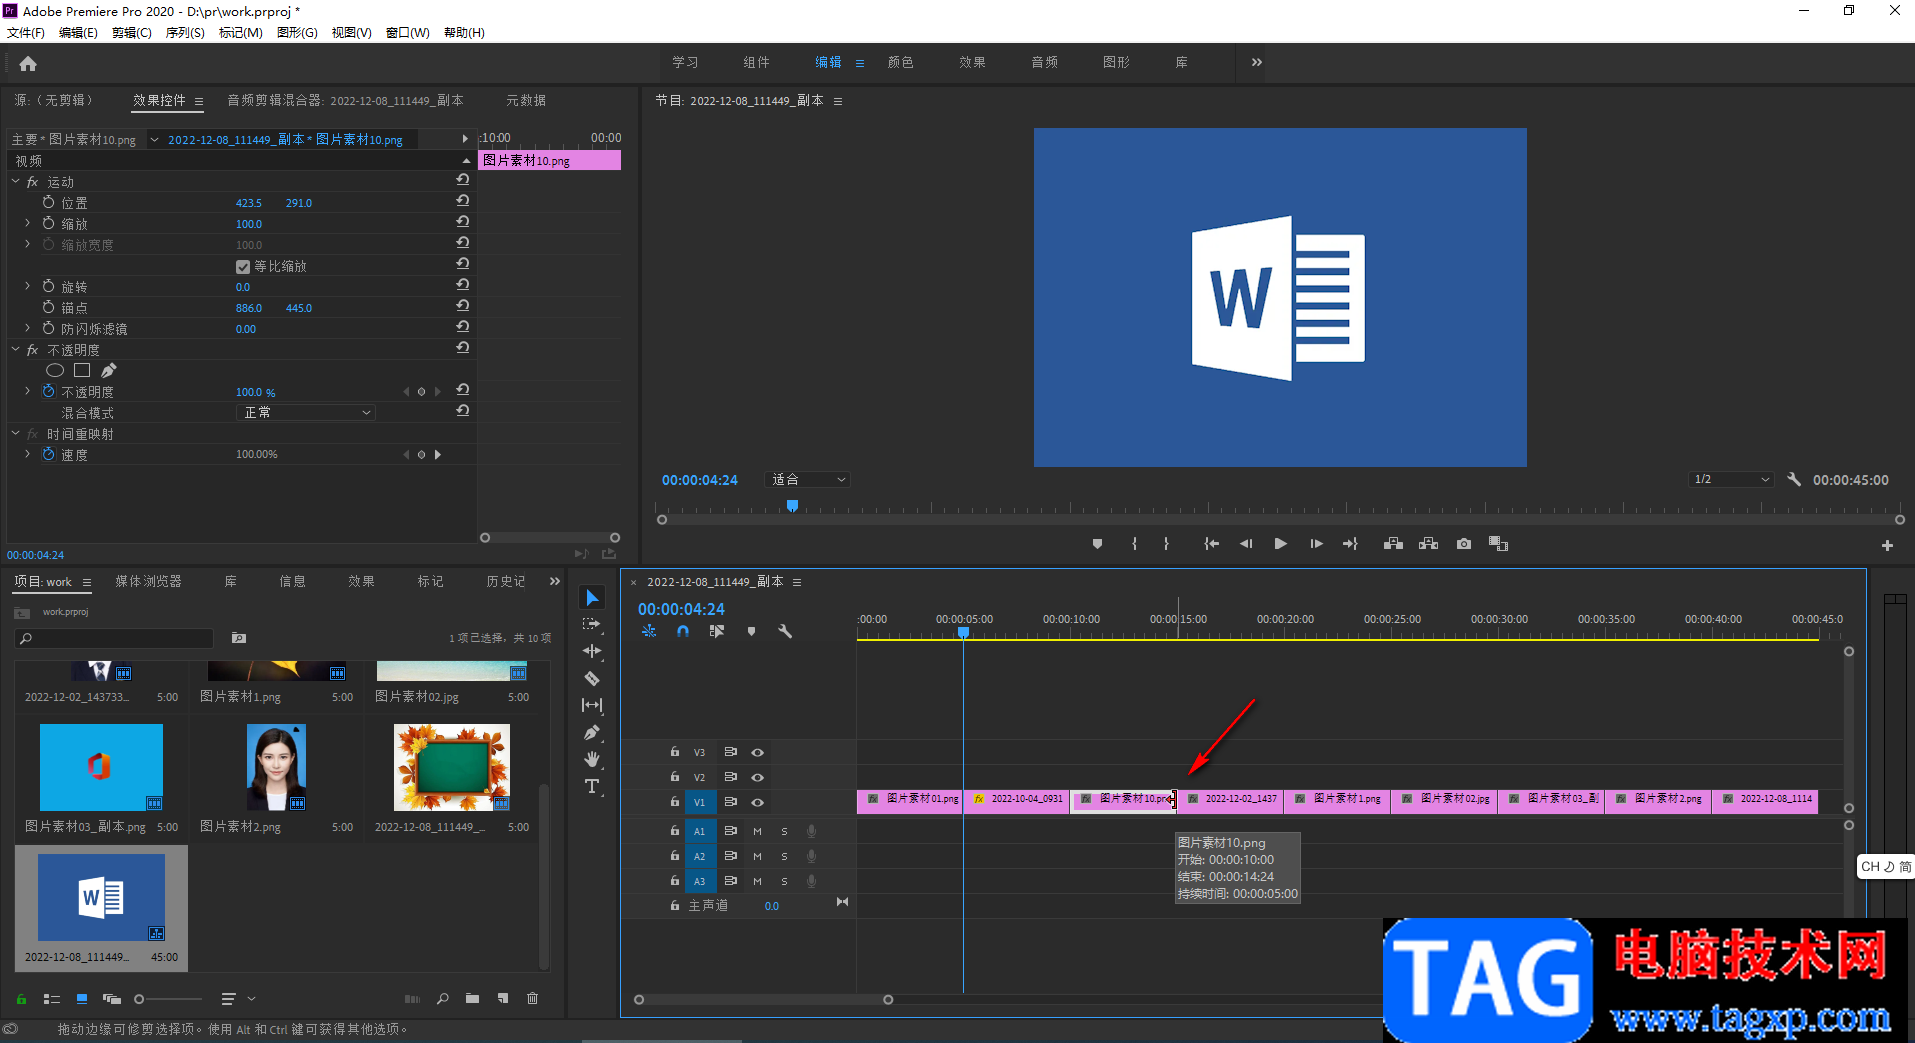The image size is (1915, 1043).
Task: Toggle V2 track output eye
Action: point(758,777)
